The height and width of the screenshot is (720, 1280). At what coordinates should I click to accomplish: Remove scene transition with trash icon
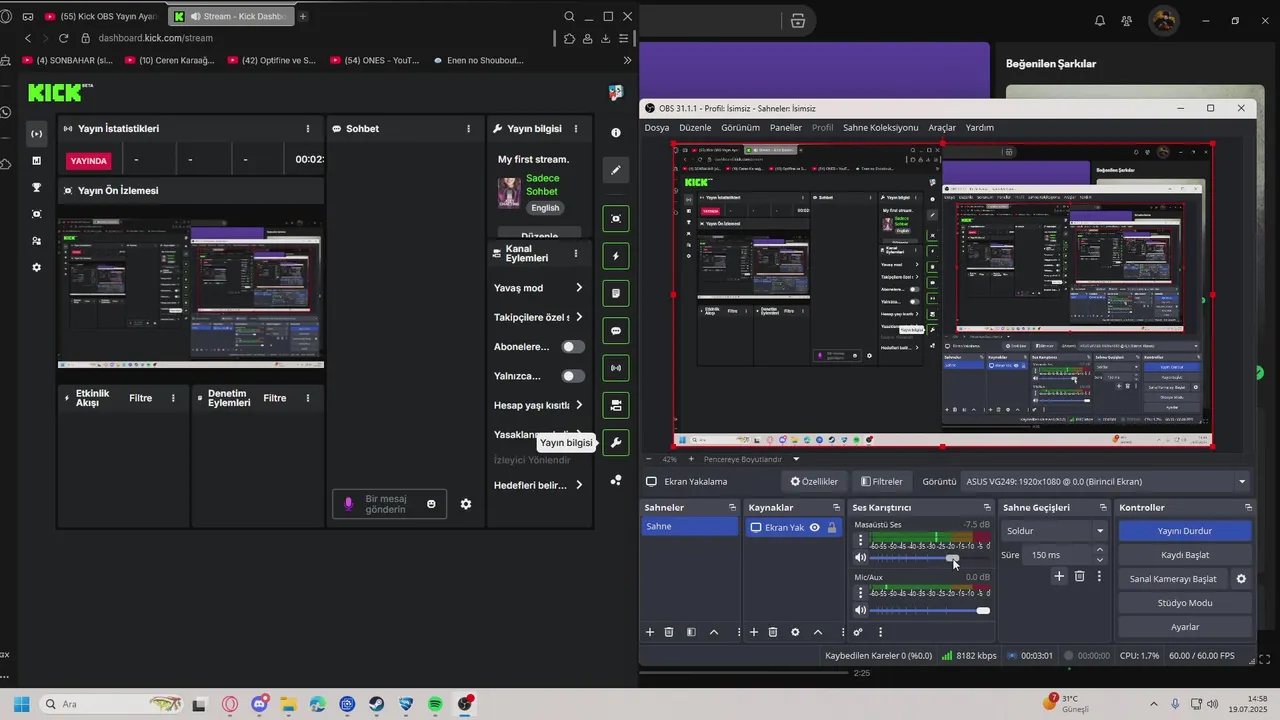1079,576
